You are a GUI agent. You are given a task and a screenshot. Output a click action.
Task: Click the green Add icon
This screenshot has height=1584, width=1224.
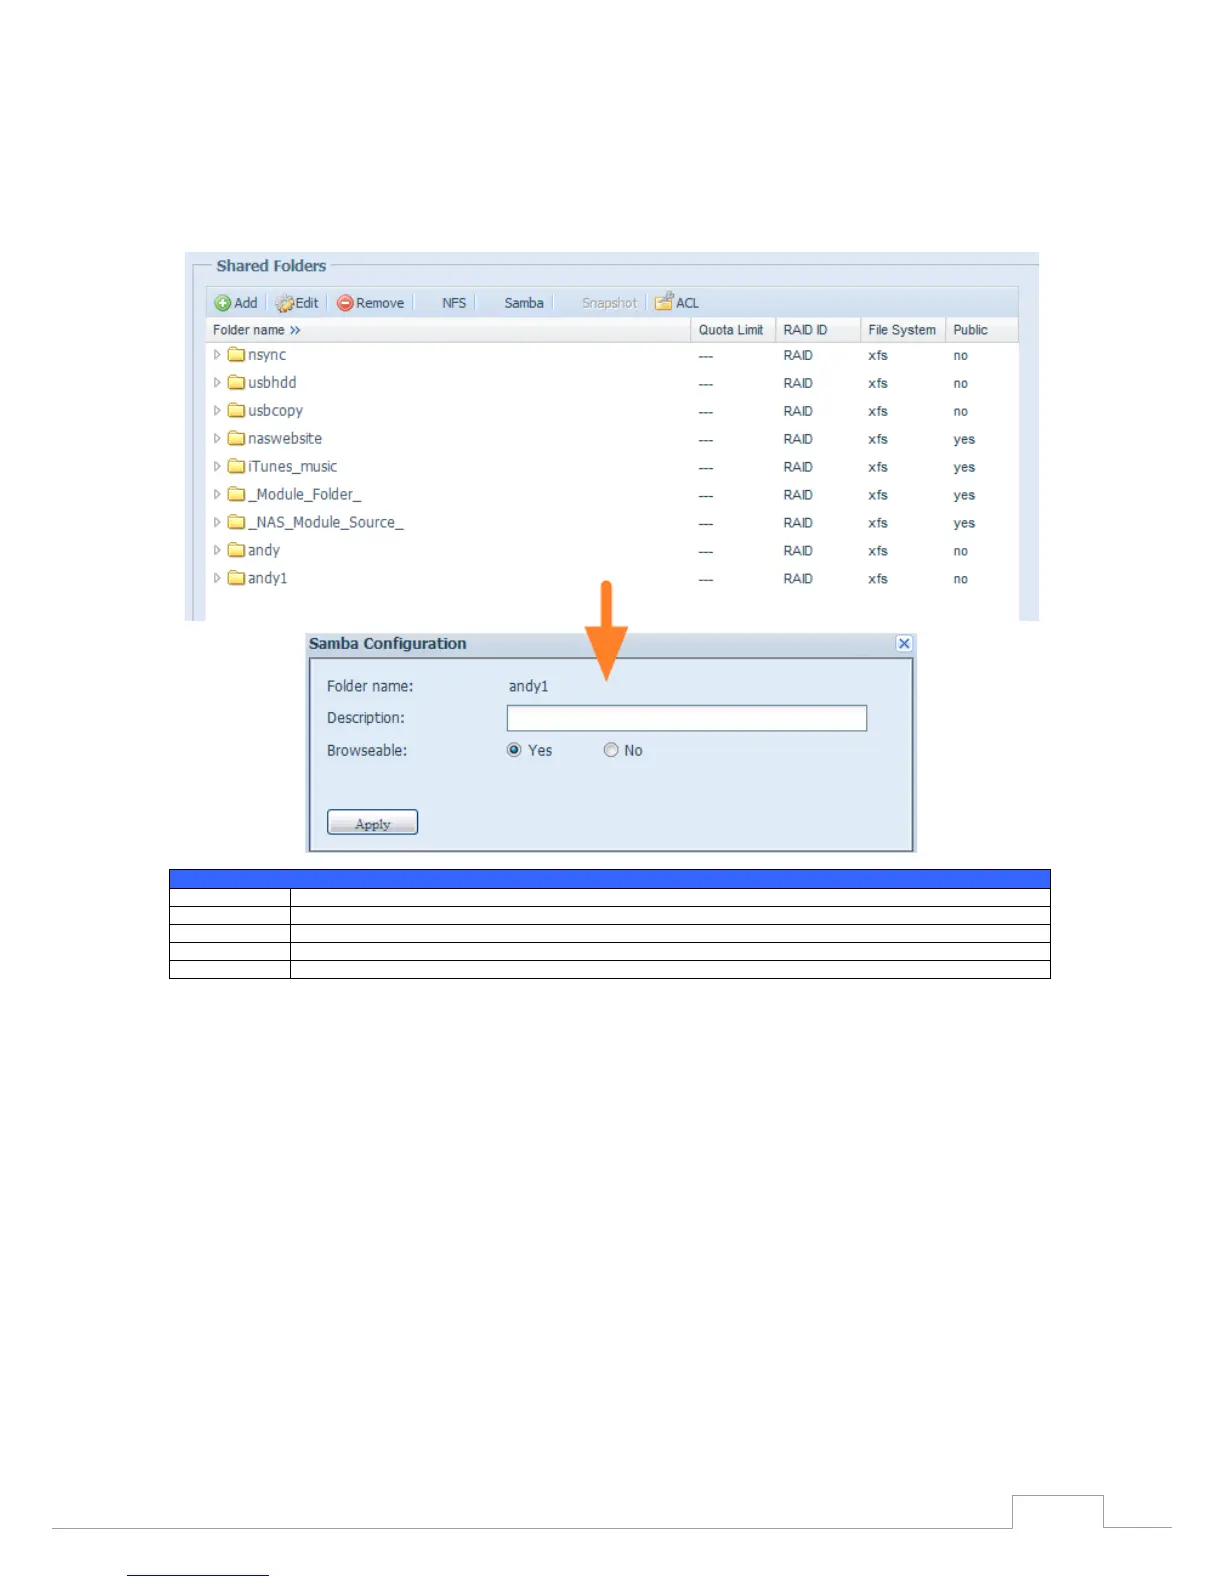coord(223,303)
